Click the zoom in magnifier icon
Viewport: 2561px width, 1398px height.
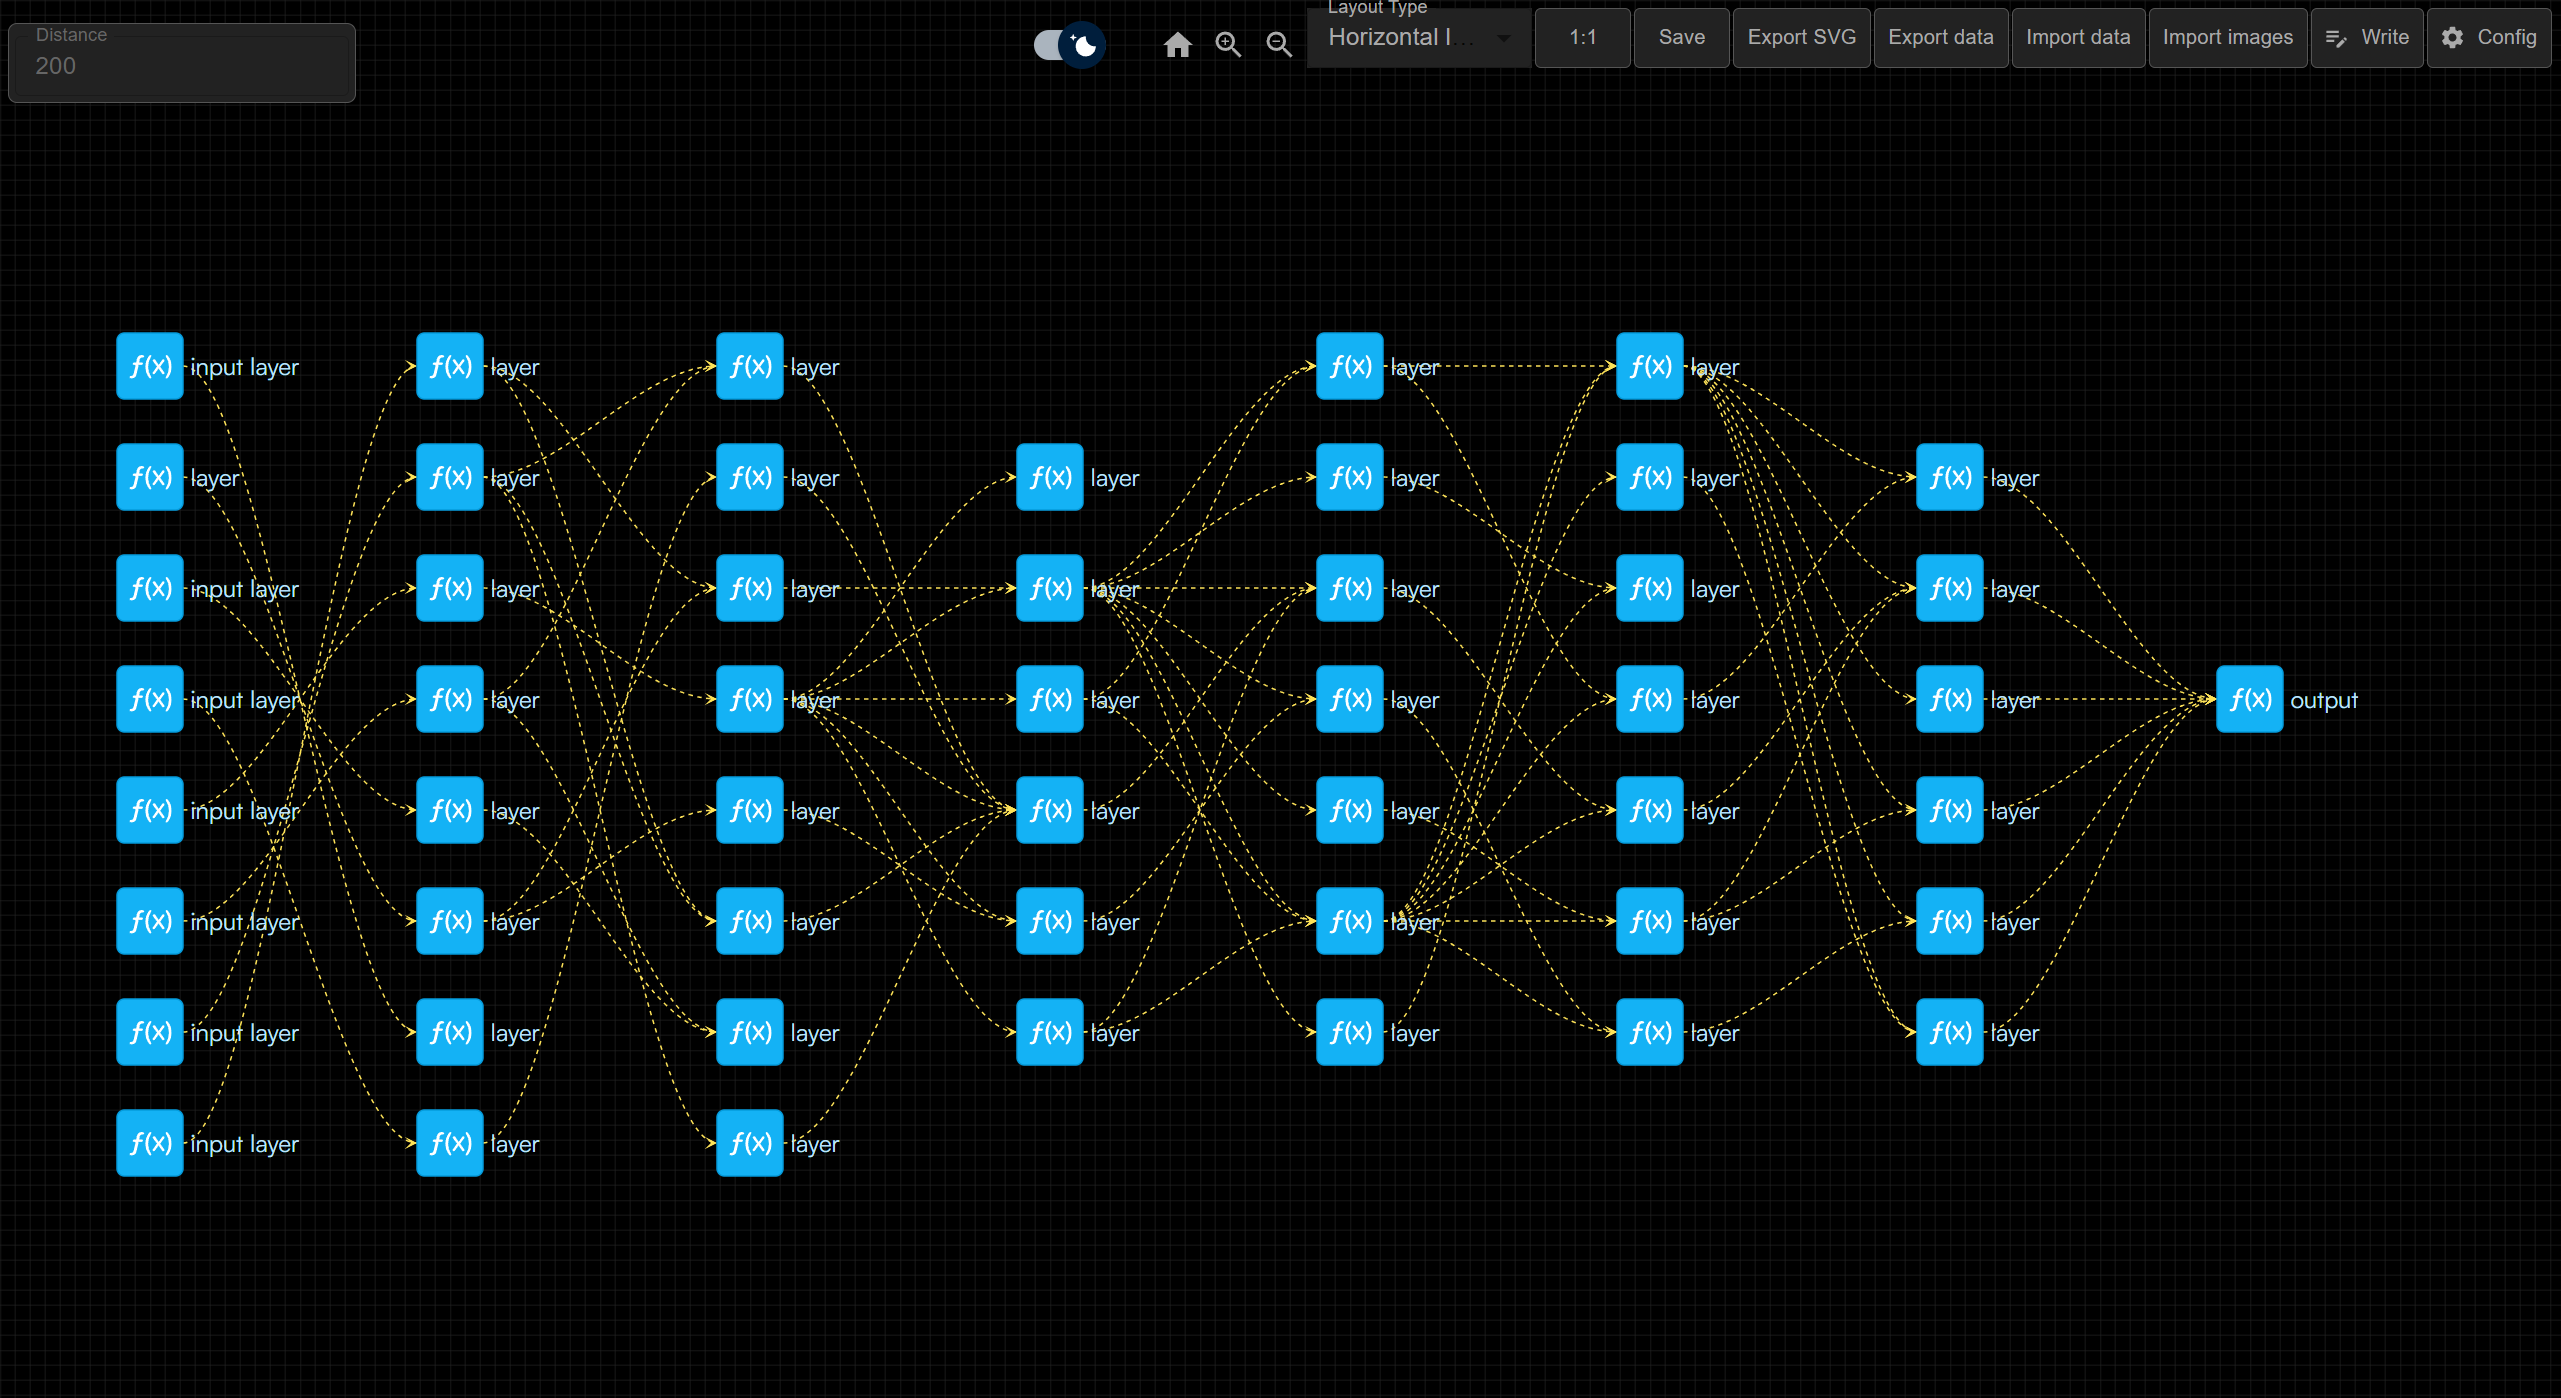(x=1228, y=45)
